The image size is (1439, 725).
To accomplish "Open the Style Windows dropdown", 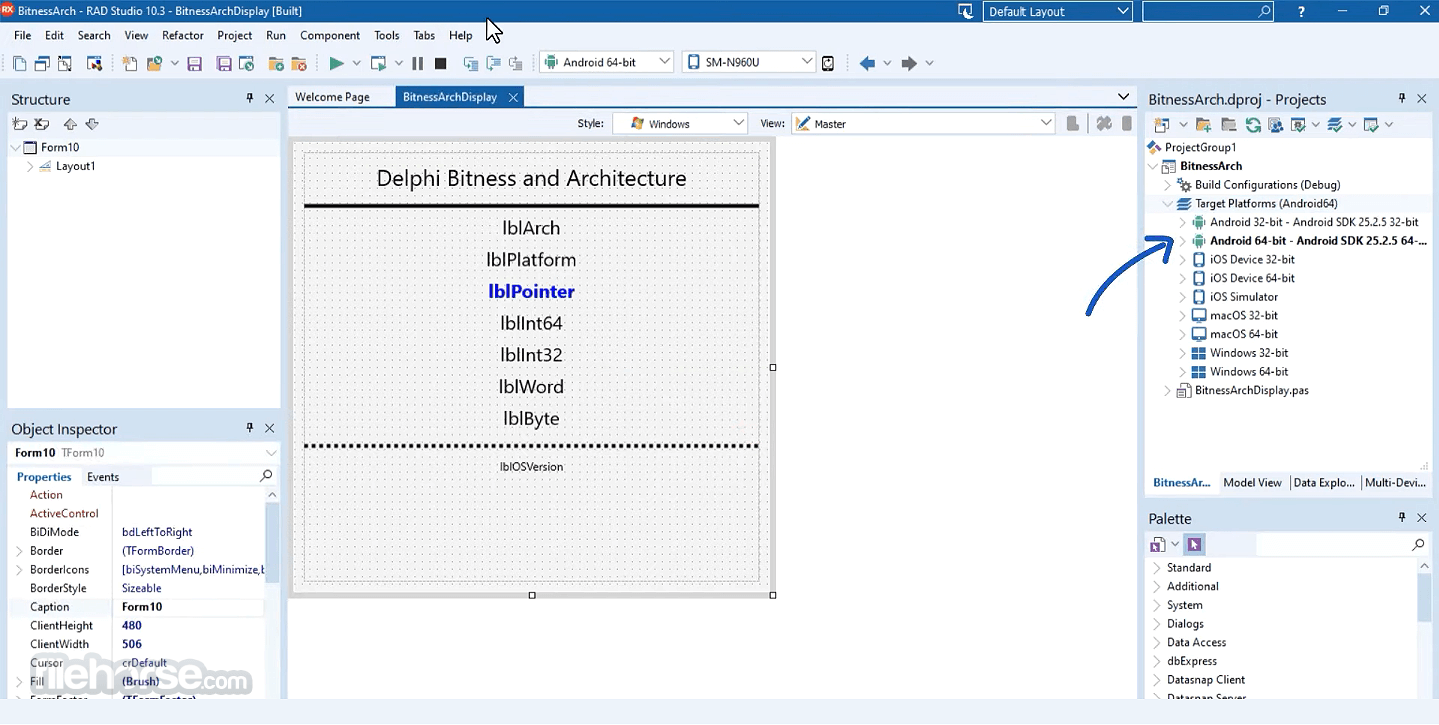I will (739, 123).
